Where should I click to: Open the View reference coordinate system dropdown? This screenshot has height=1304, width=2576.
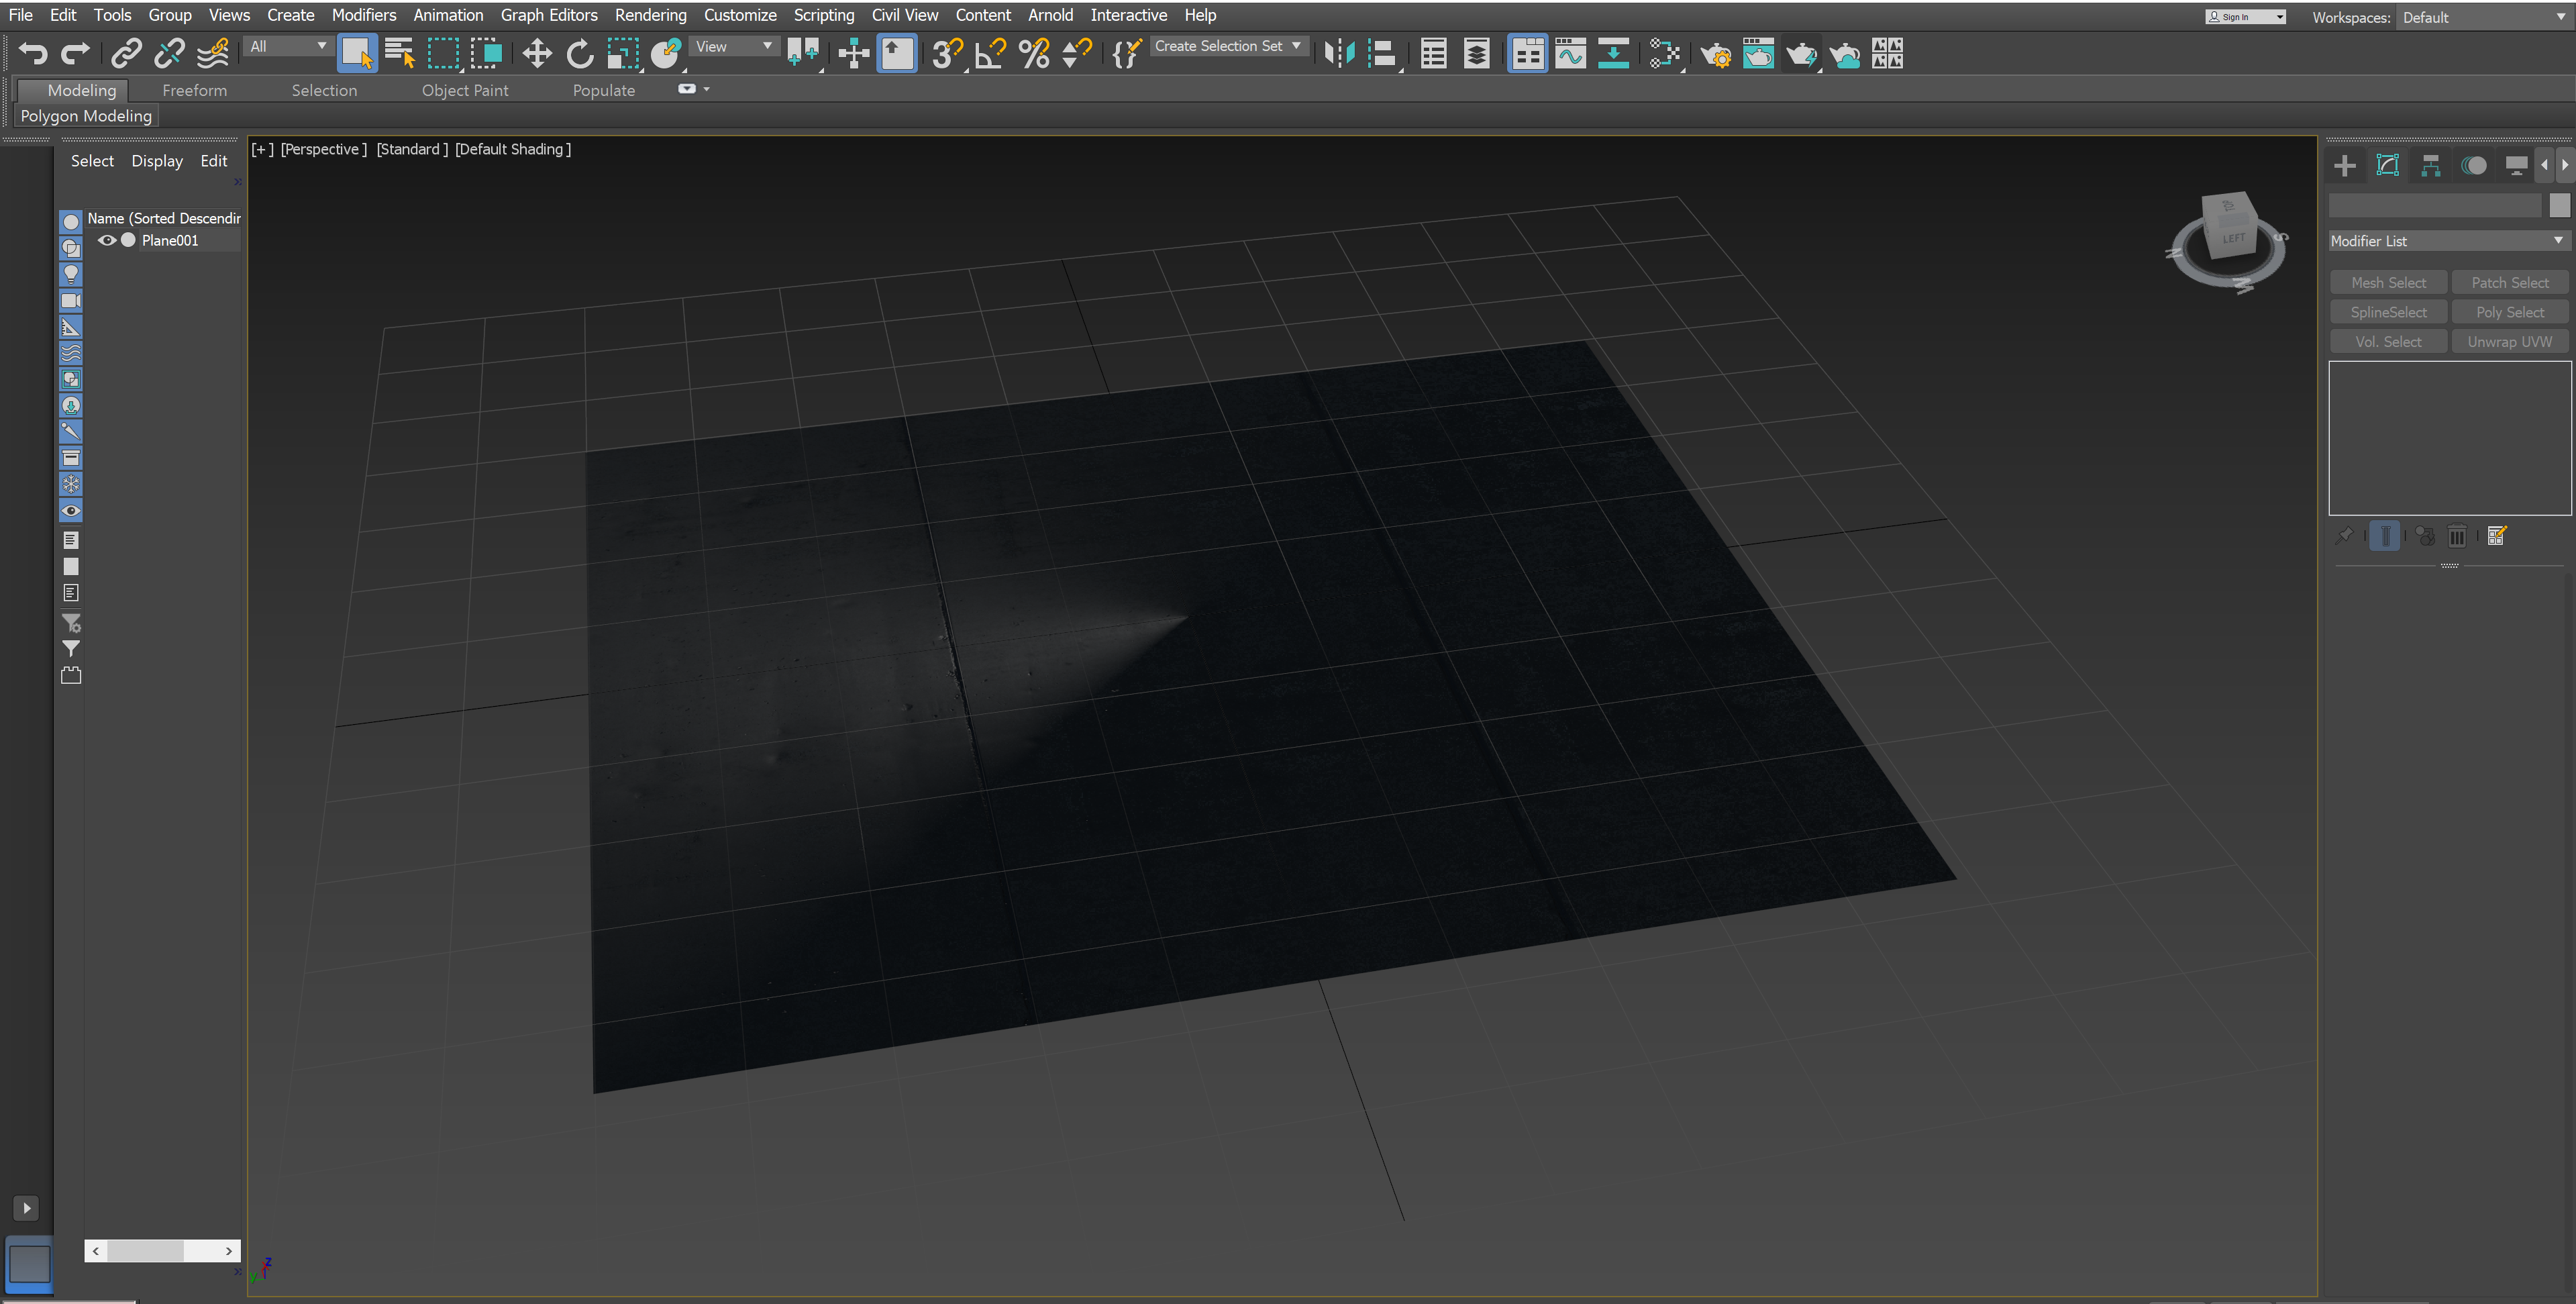(734, 47)
